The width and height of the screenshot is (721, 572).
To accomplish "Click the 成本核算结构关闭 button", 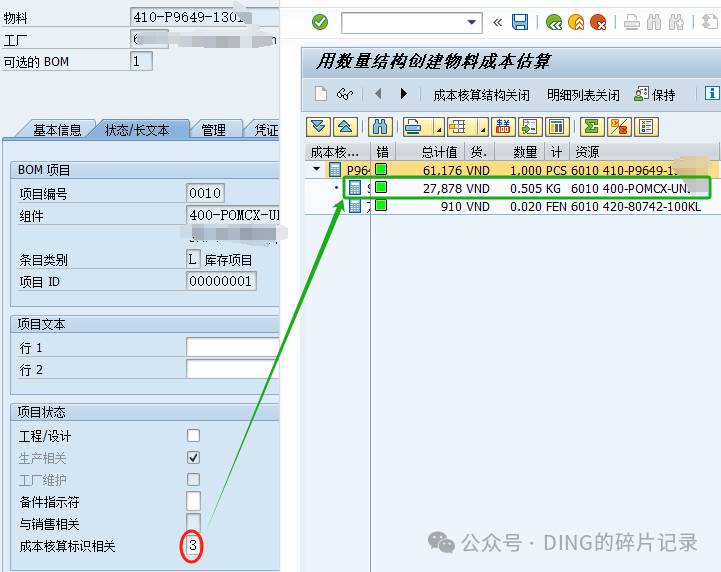I will pos(481,95).
